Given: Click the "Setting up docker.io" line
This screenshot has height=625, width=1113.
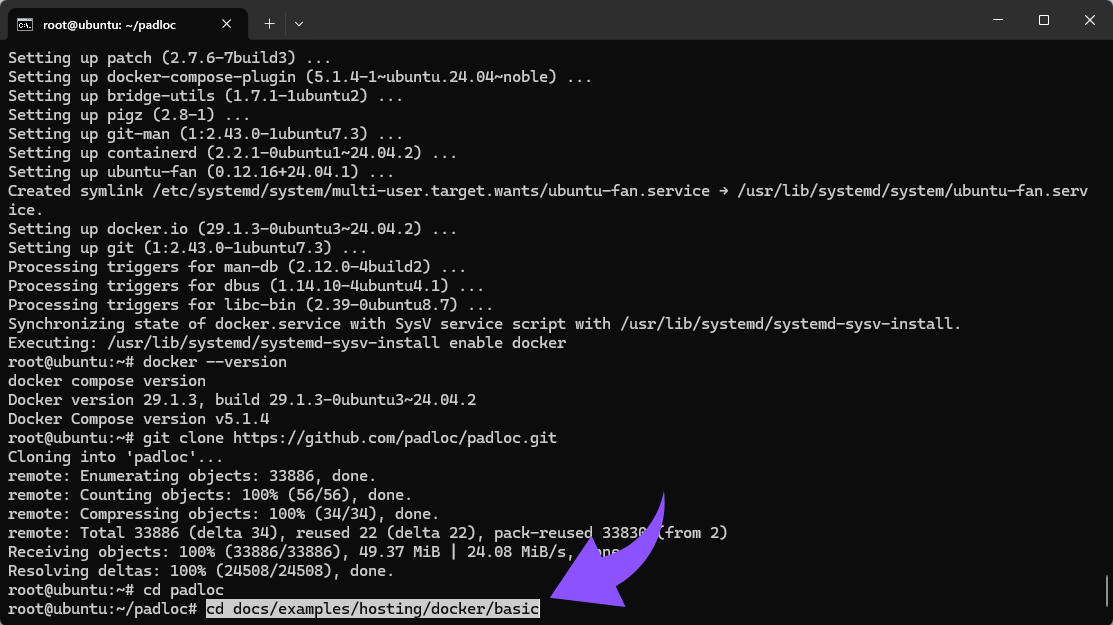Looking at the screenshot, I should coord(233,228).
